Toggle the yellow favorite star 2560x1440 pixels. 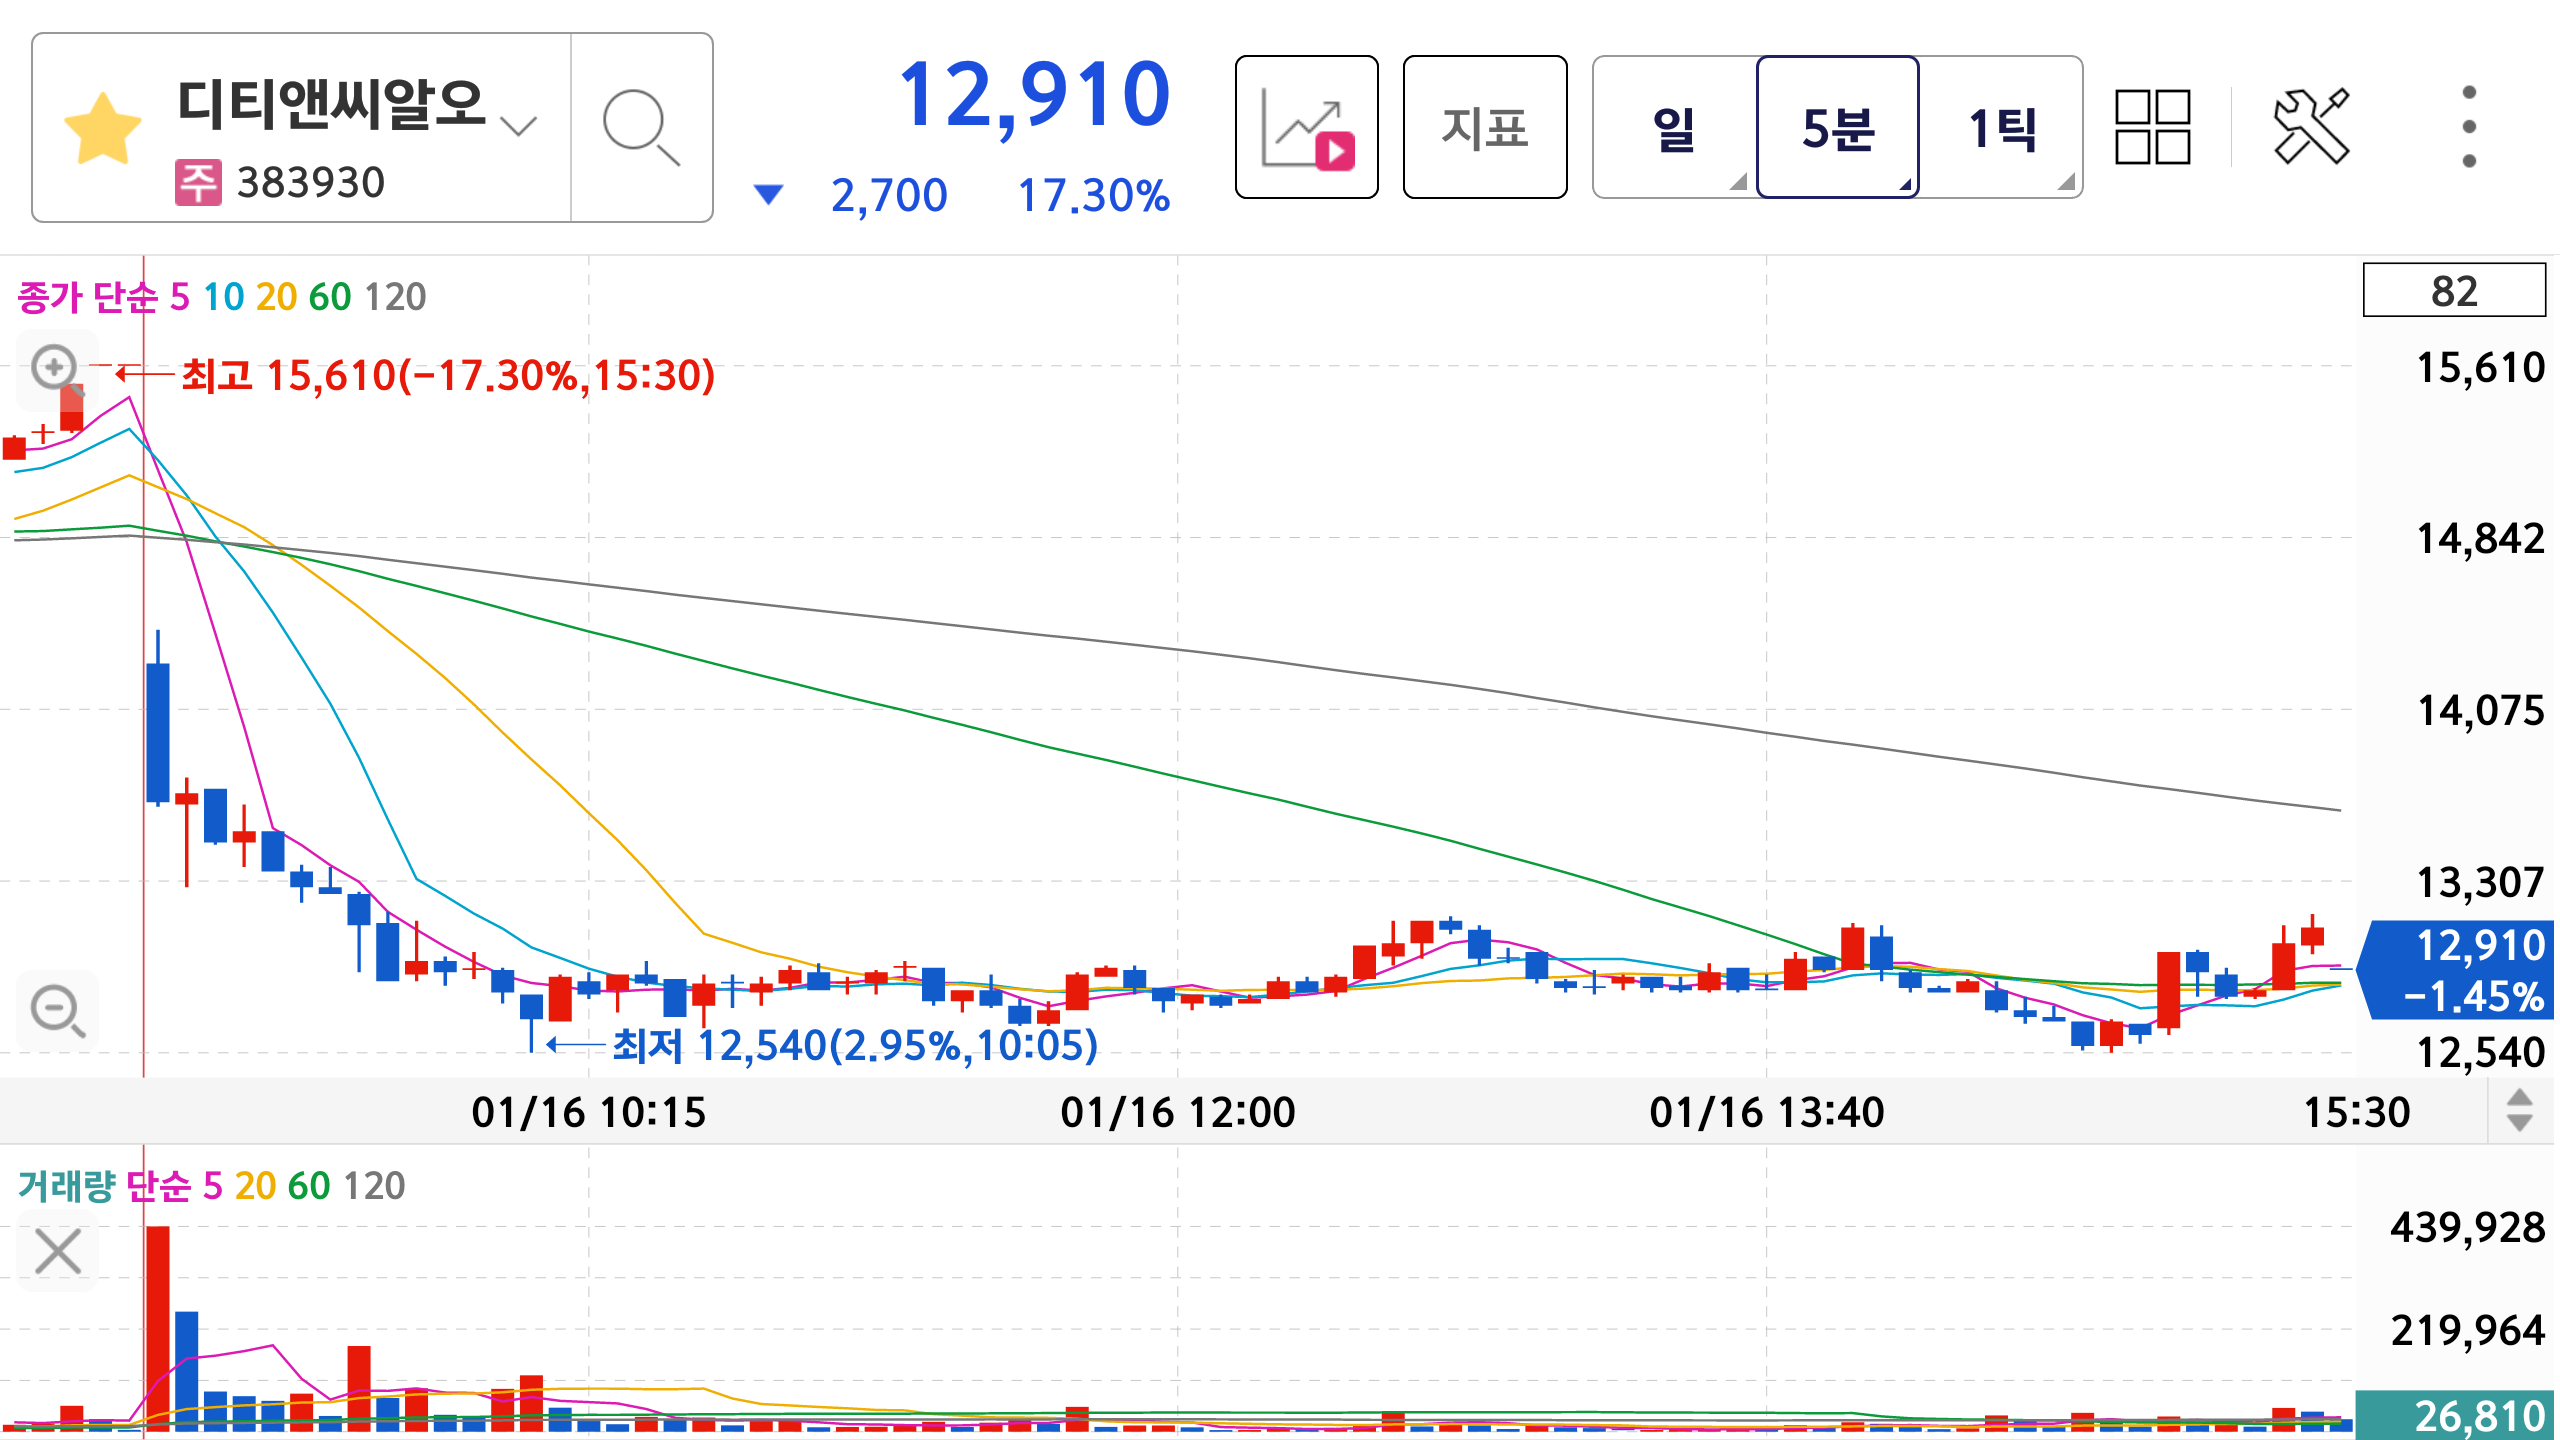tap(102, 129)
